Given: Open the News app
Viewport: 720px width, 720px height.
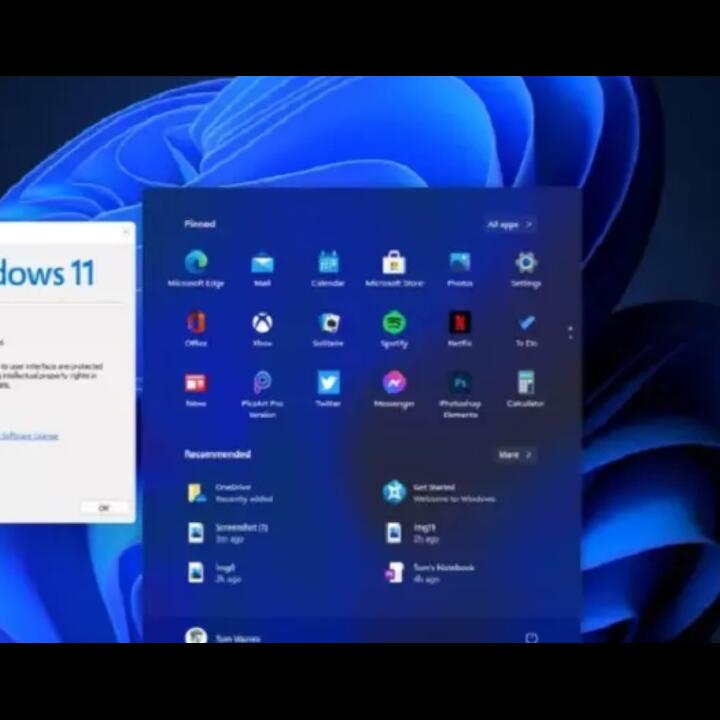Looking at the screenshot, I should (196, 389).
